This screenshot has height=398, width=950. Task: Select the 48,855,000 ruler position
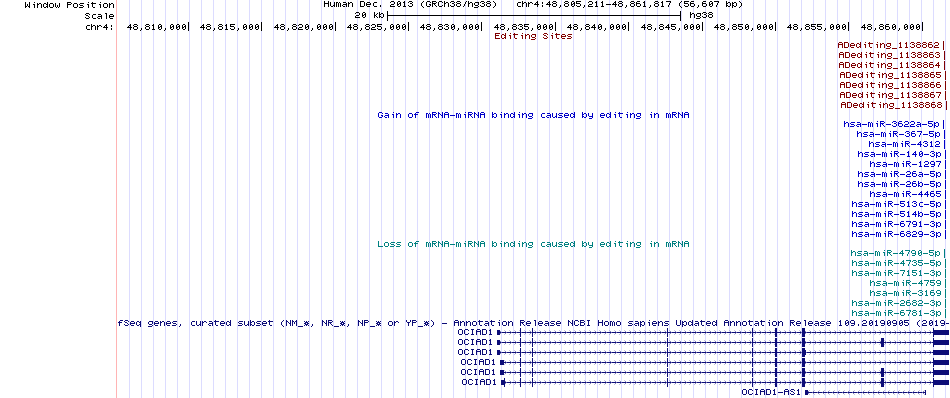pyautogui.click(x=816, y=27)
